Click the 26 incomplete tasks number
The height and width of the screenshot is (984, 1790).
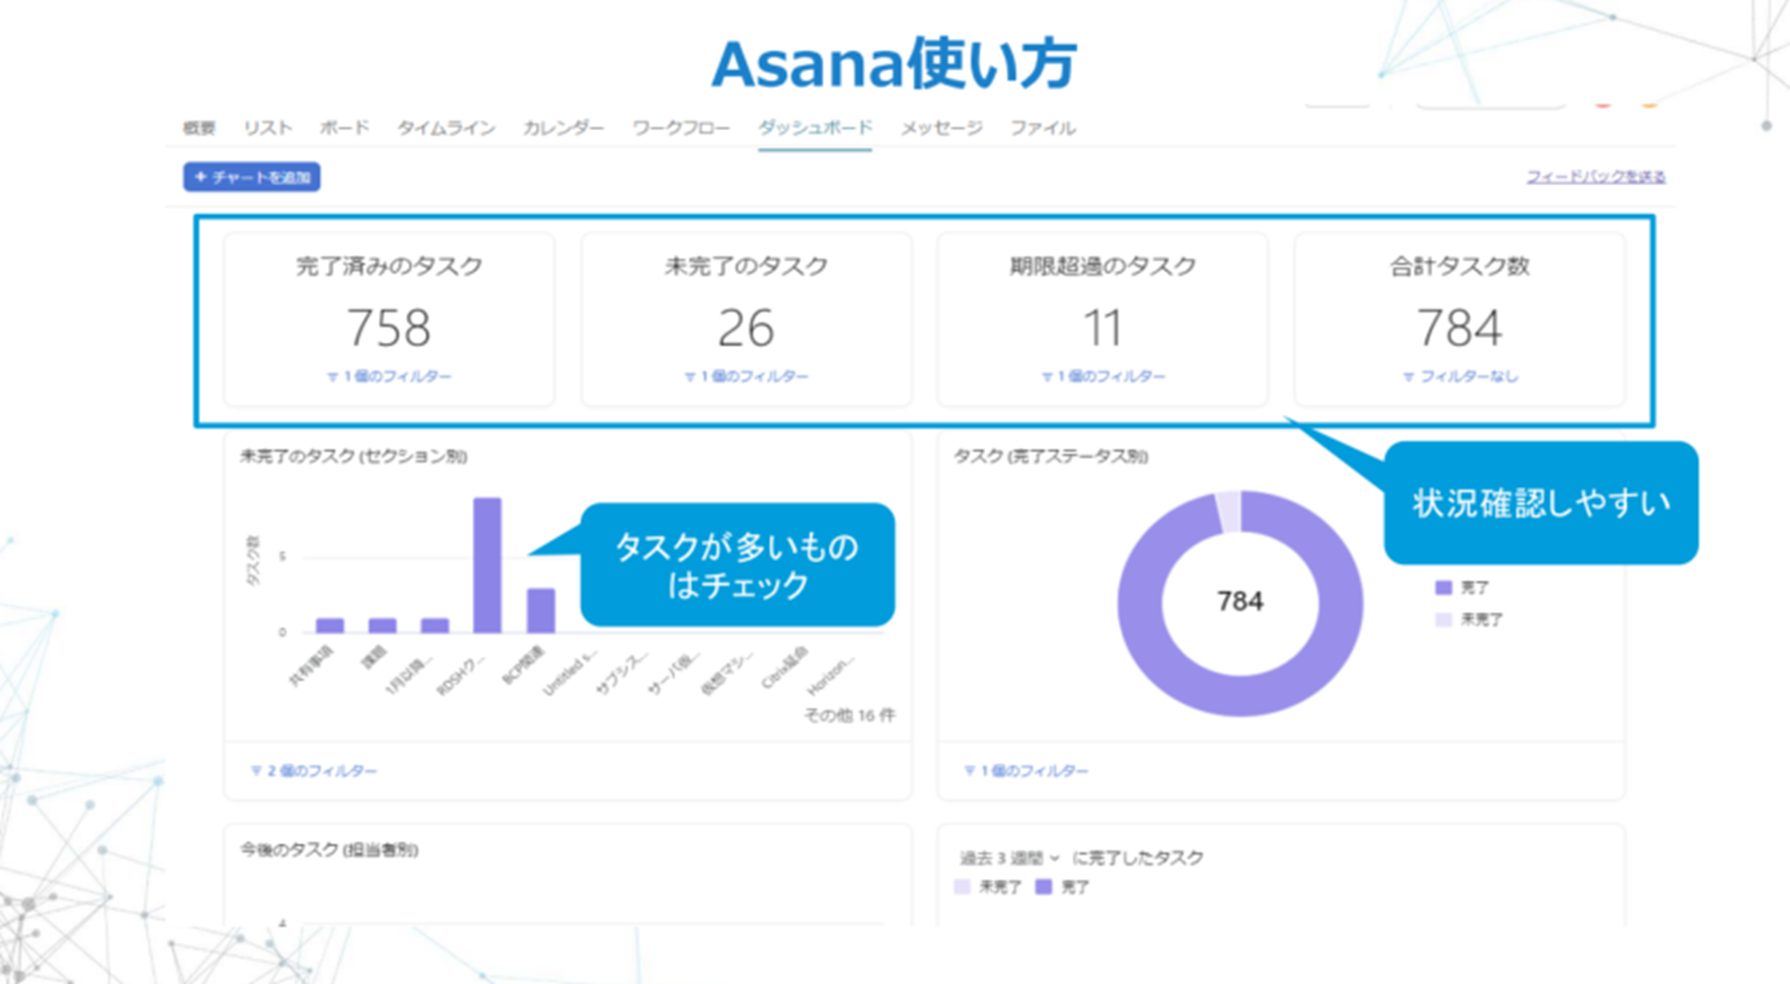click(x=746, y=328)
